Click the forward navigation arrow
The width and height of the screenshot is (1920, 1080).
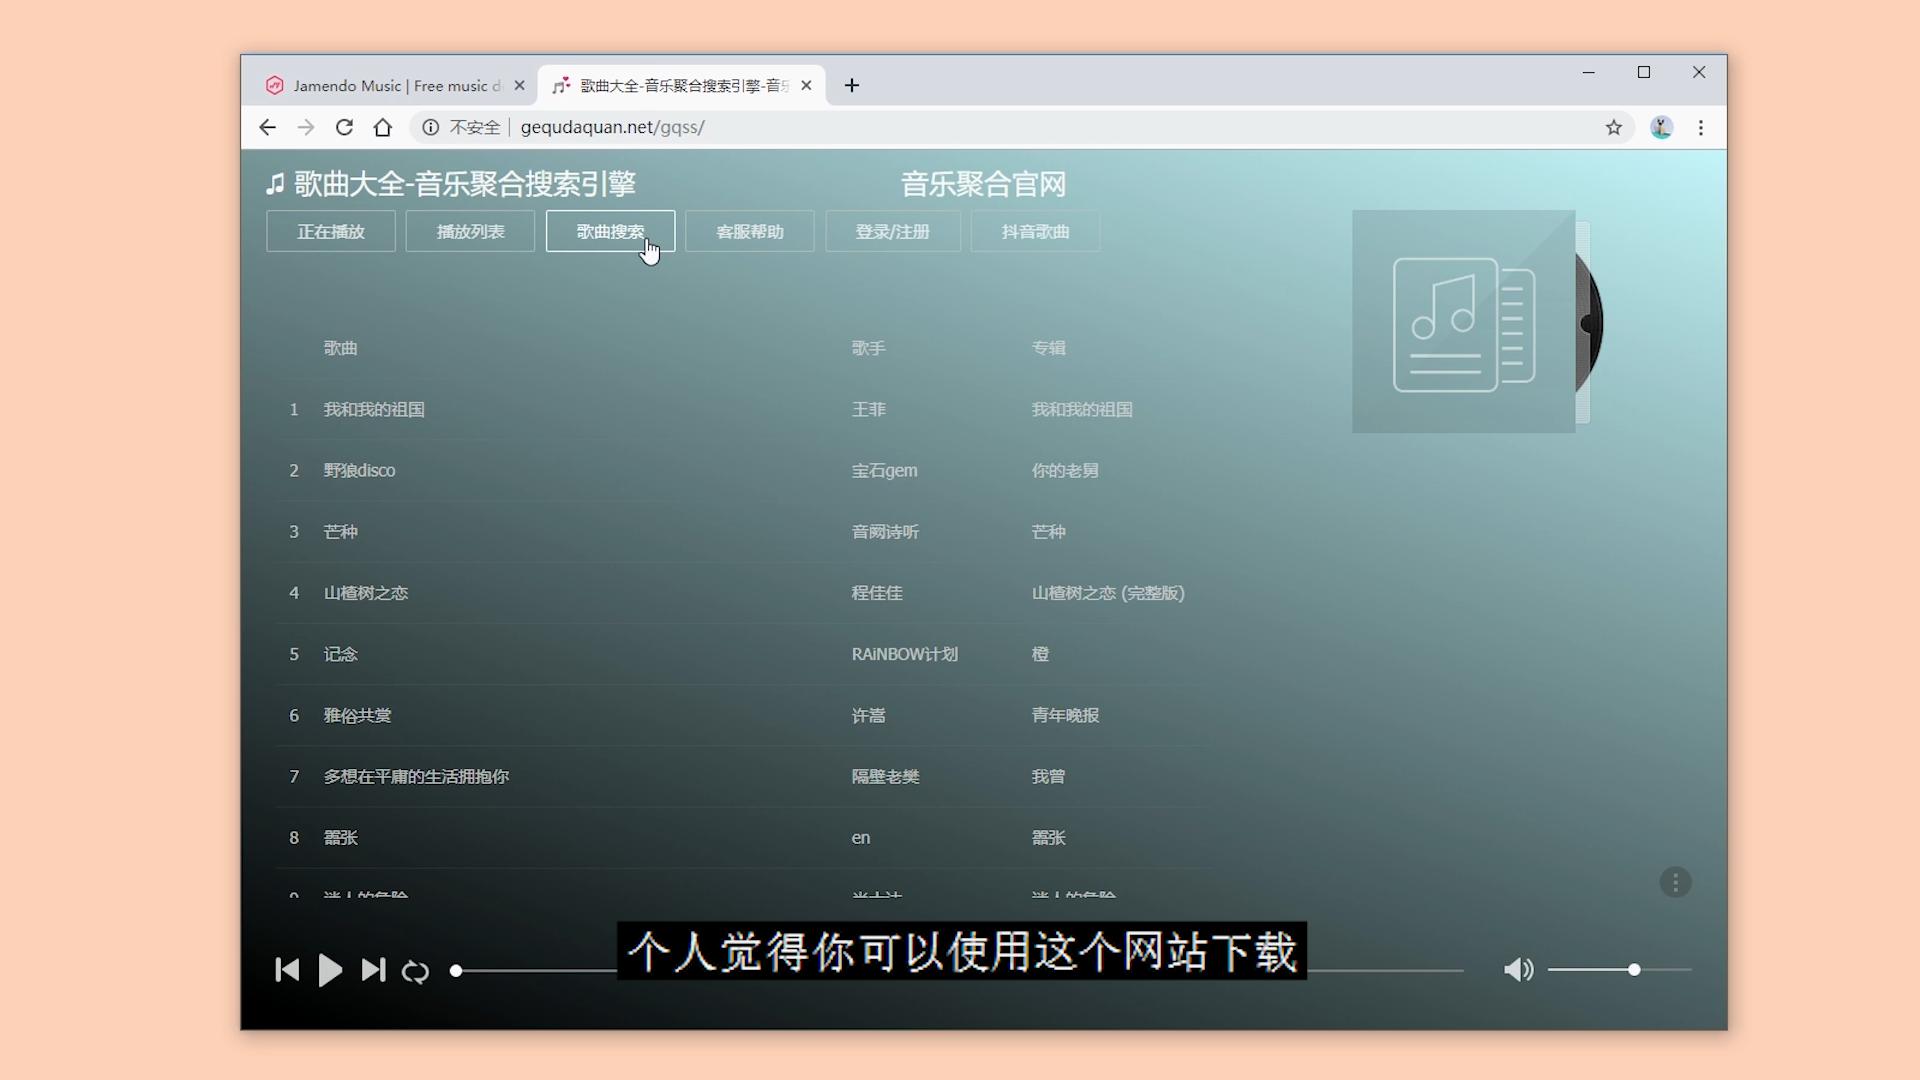pos(305,127)
